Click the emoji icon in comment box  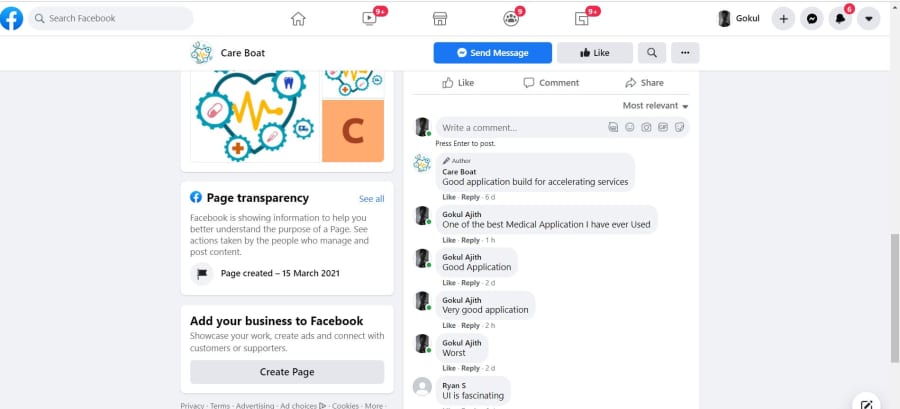(630, 127)
